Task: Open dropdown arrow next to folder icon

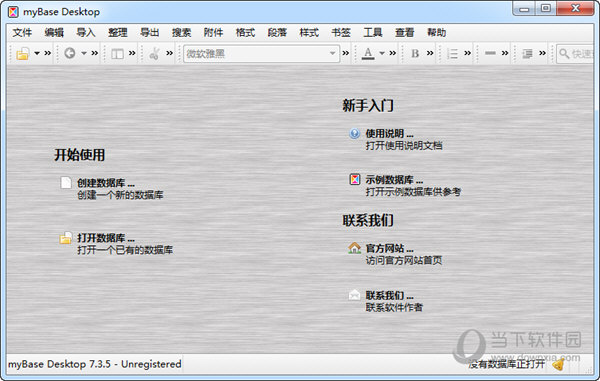Action: click(x=37, y=53)
